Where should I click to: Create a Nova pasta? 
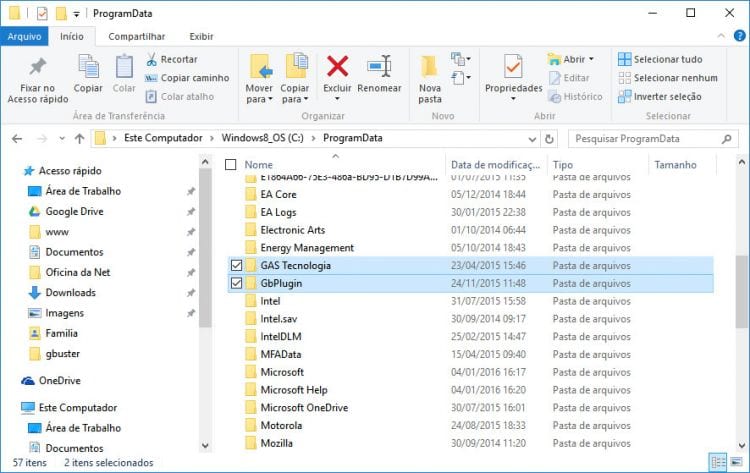430,79
